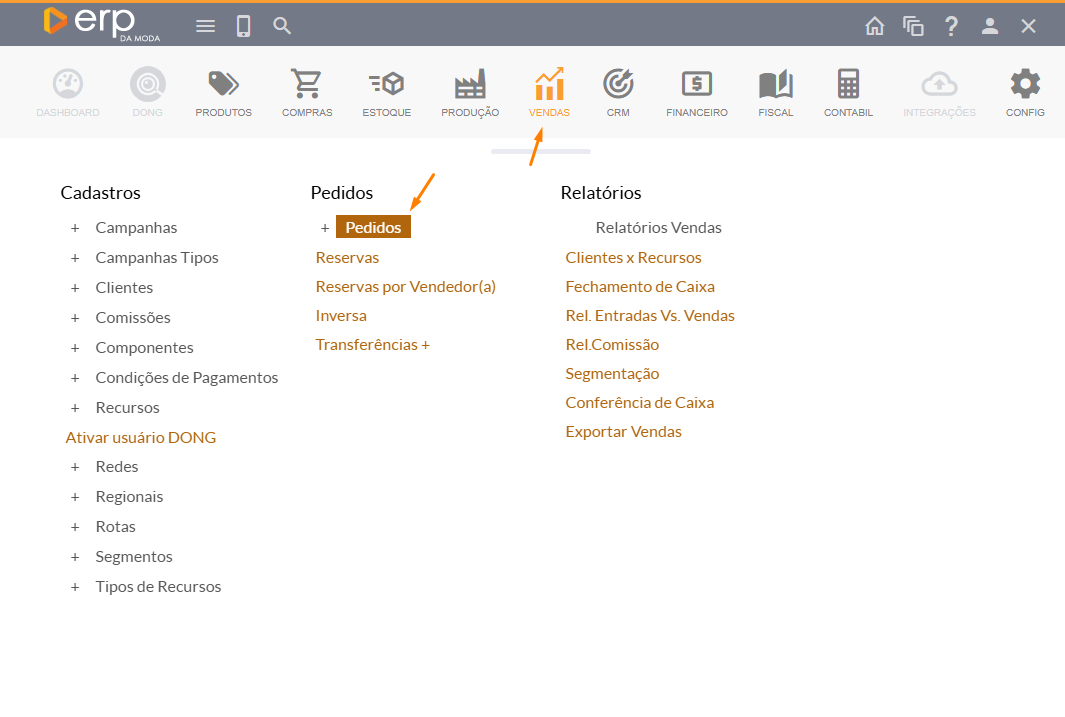This screenshot has width=1065, height=717.
Task: Expand the plus beside Clientes
Action: pos(75,288)
